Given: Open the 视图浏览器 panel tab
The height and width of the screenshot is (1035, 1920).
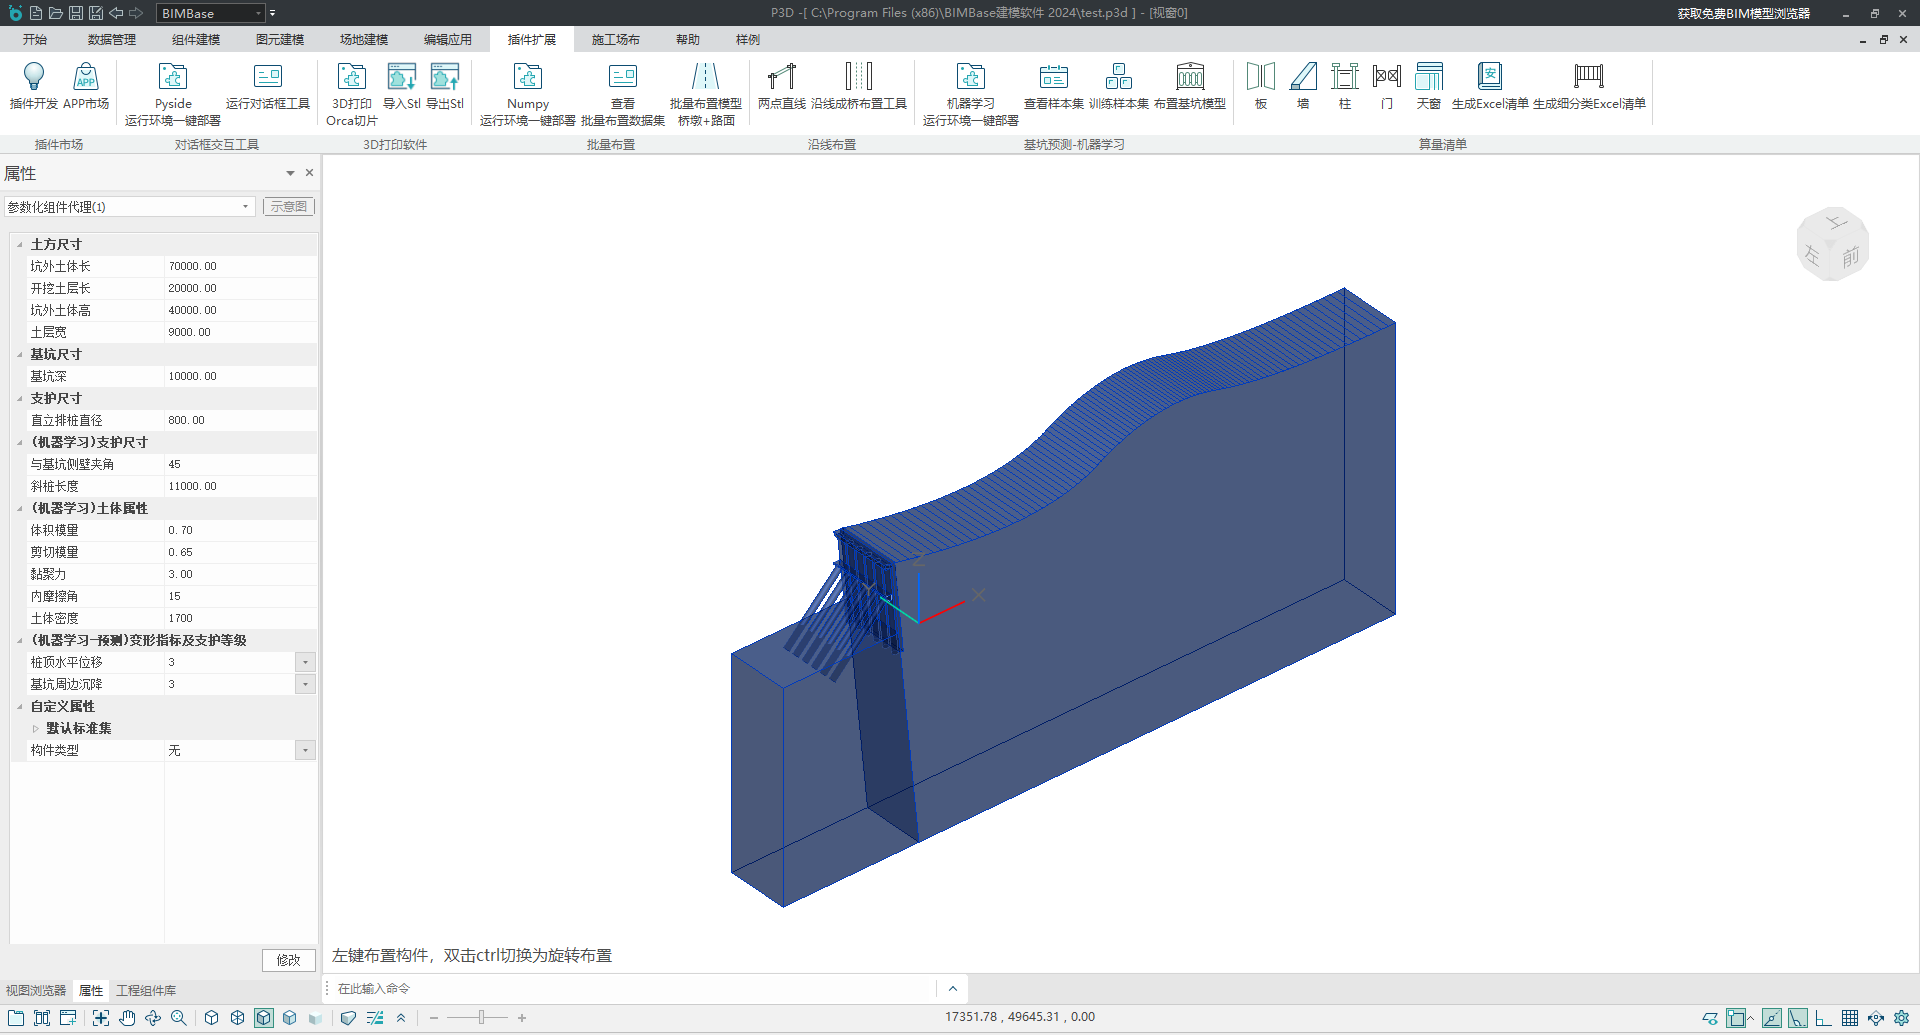Looking at the screenshot, I should click(36, 990).
